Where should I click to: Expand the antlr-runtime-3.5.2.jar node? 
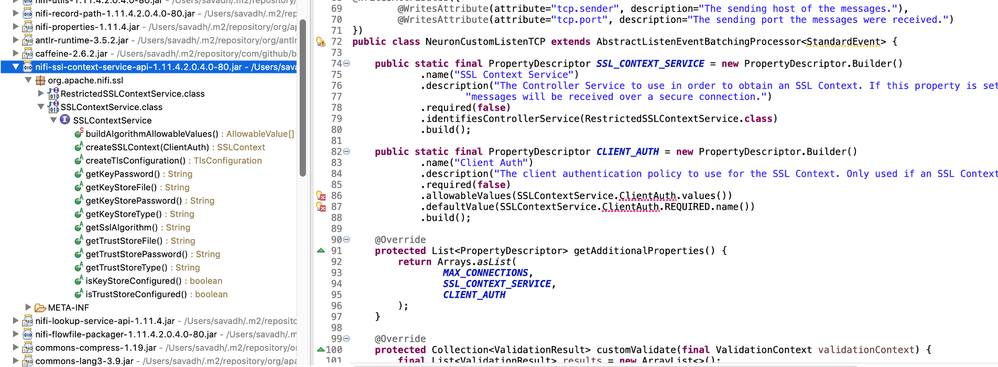click(16, 39)
